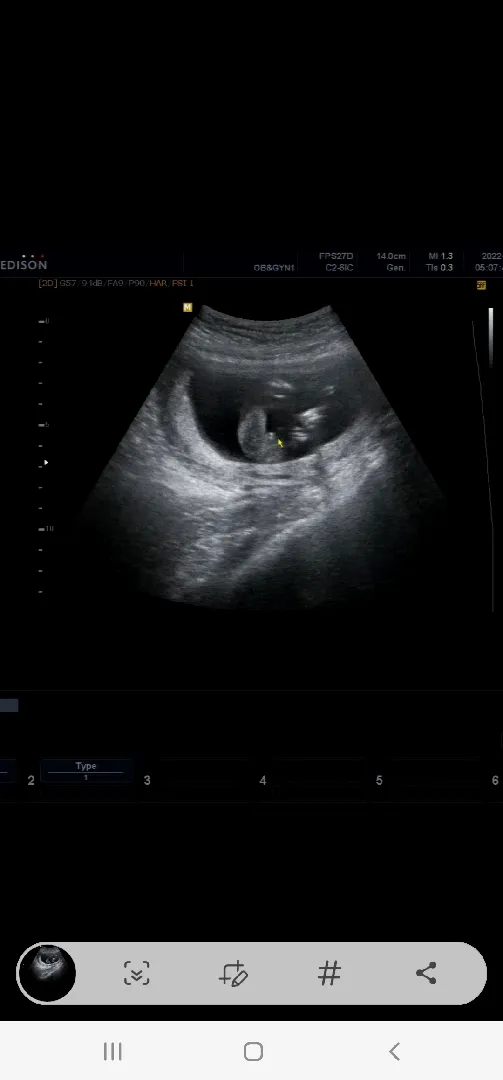Click the EDISON logo text
The height and width of the screenshot is (1080, 503).
(x=23, y=264)
